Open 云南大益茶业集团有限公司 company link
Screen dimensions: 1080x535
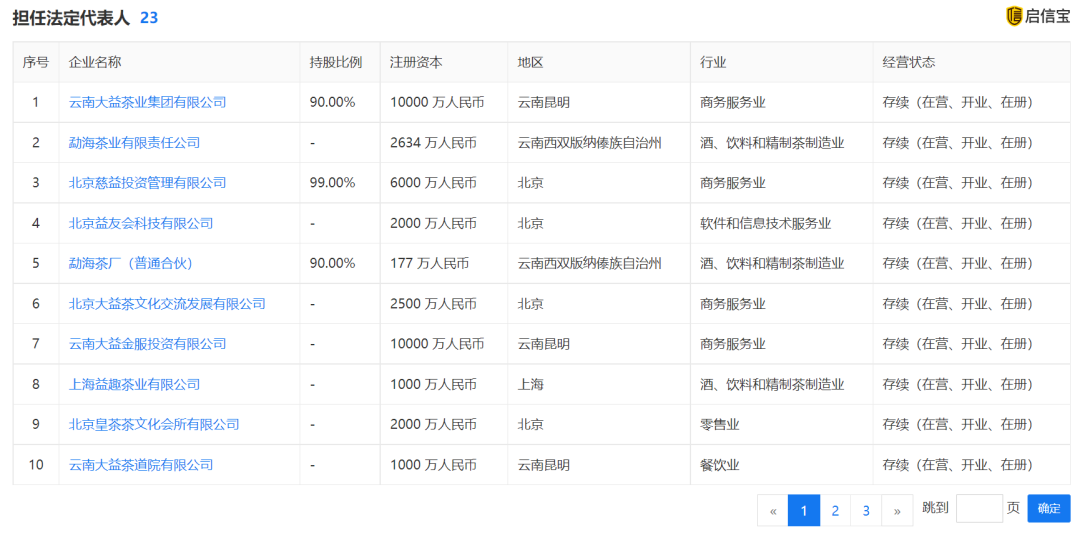147,103
